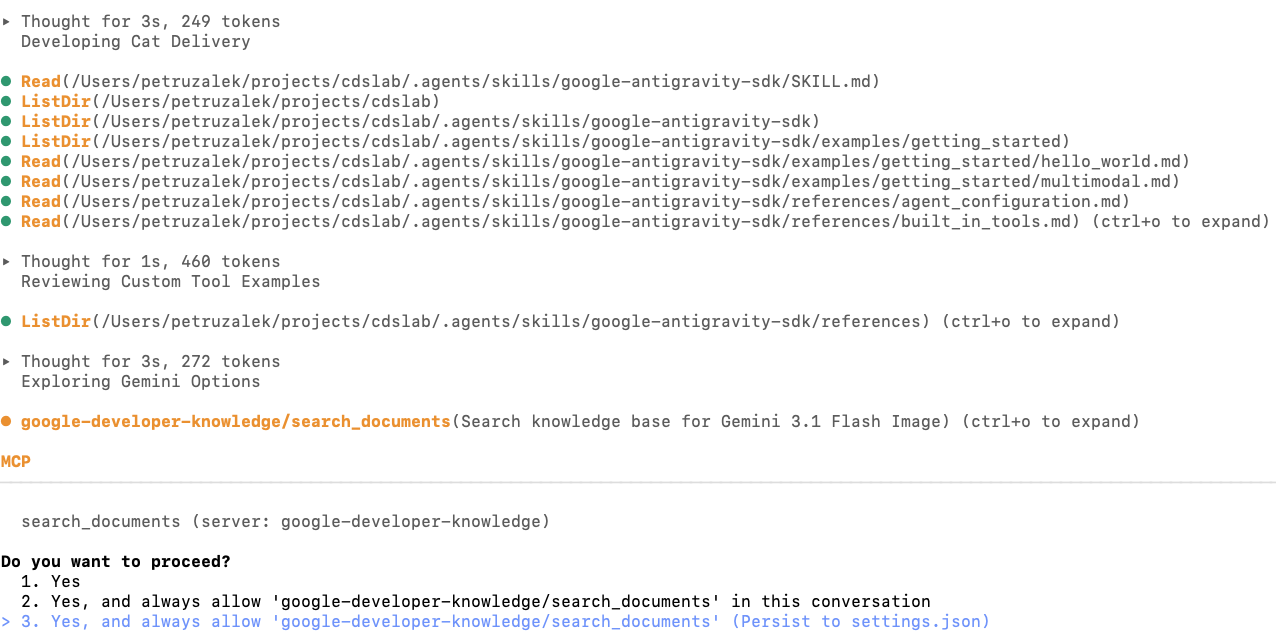Click the green dot beside ListDir skills/google-antigravity-sdk

pos(6,121)
